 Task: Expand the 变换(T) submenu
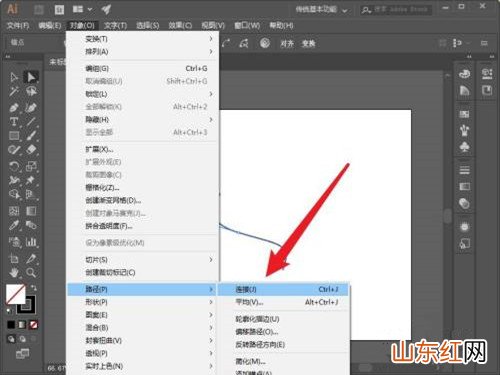(x=143, y=39)
